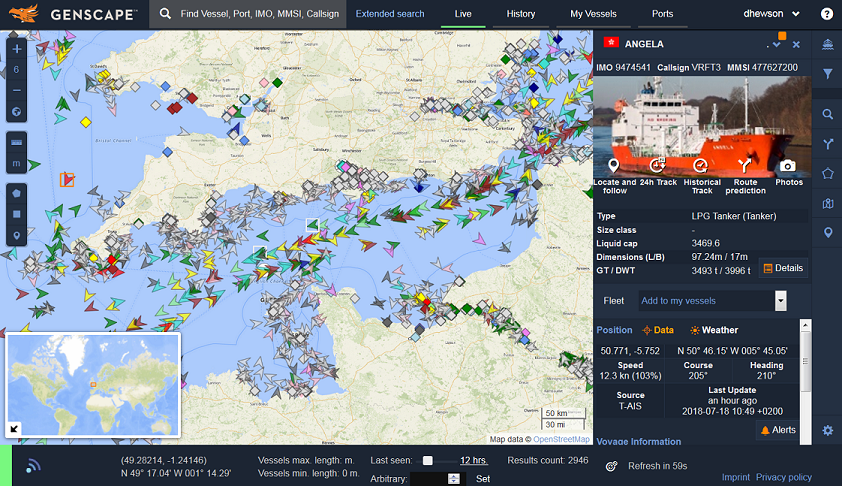The width and height of the screenshot is (842, 486).
Task: Click the zoom level 6 indicator
Action: pos(17,69)
